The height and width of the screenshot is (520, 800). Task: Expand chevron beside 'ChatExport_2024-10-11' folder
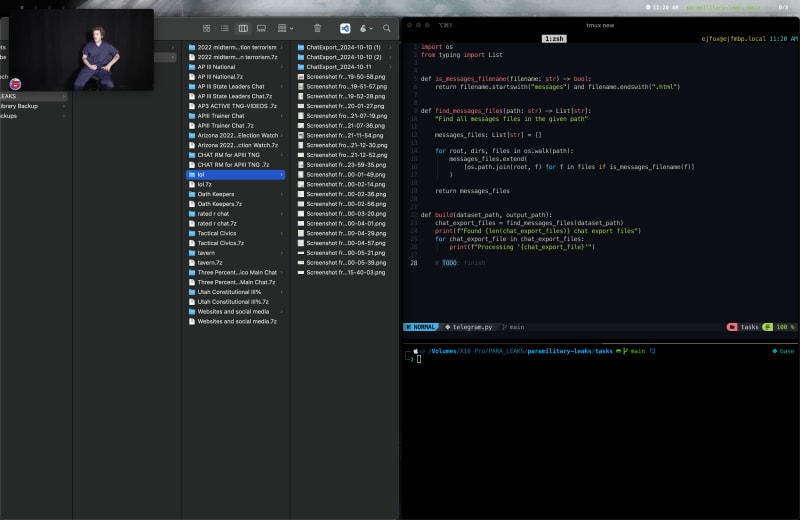391,67
